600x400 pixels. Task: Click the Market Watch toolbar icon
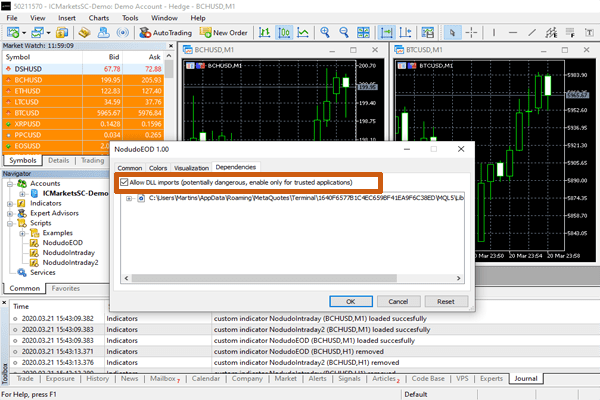pyautogui.click(x=62, y=33)
